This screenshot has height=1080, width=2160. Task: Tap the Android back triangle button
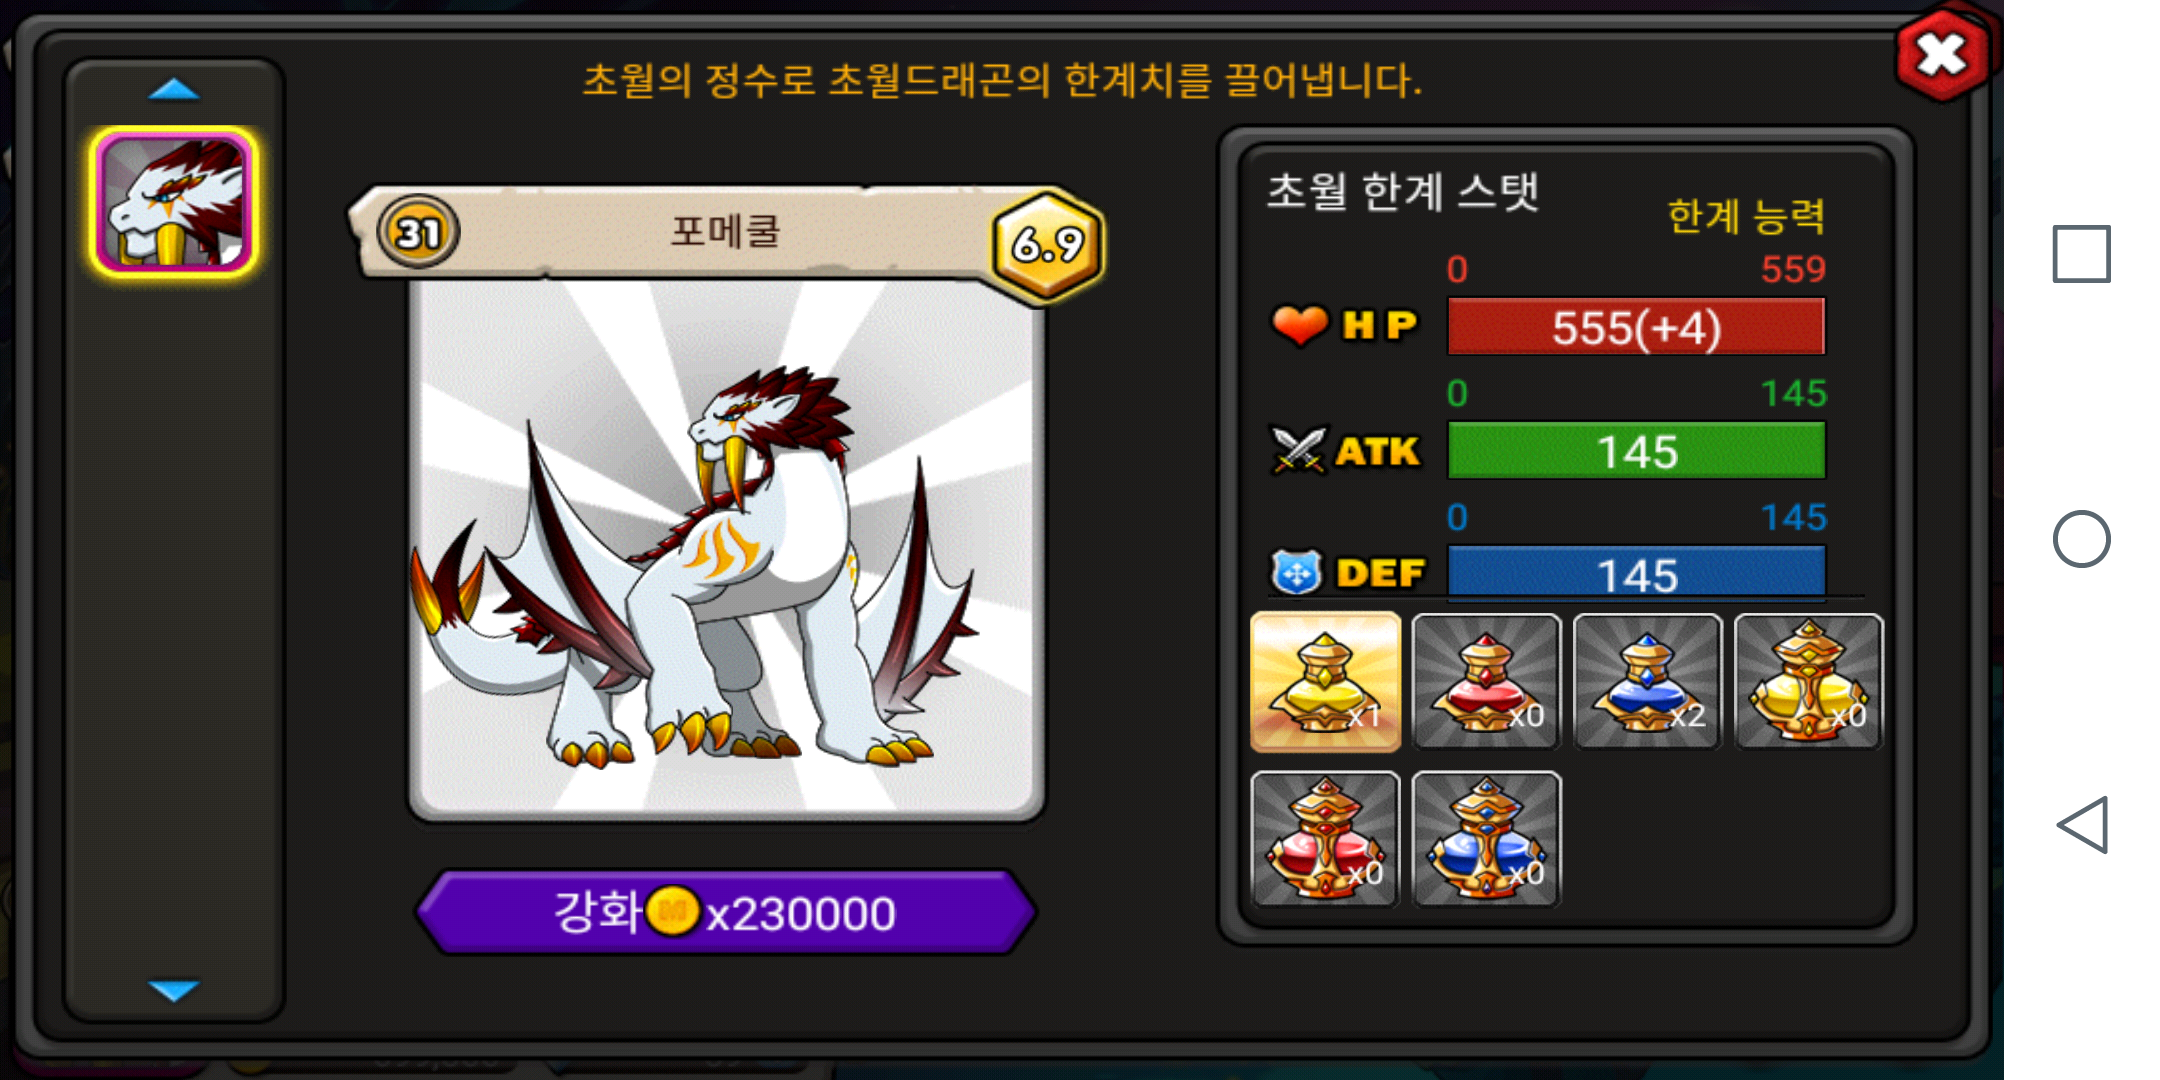pyautogui.click(x=2082, y=825)
